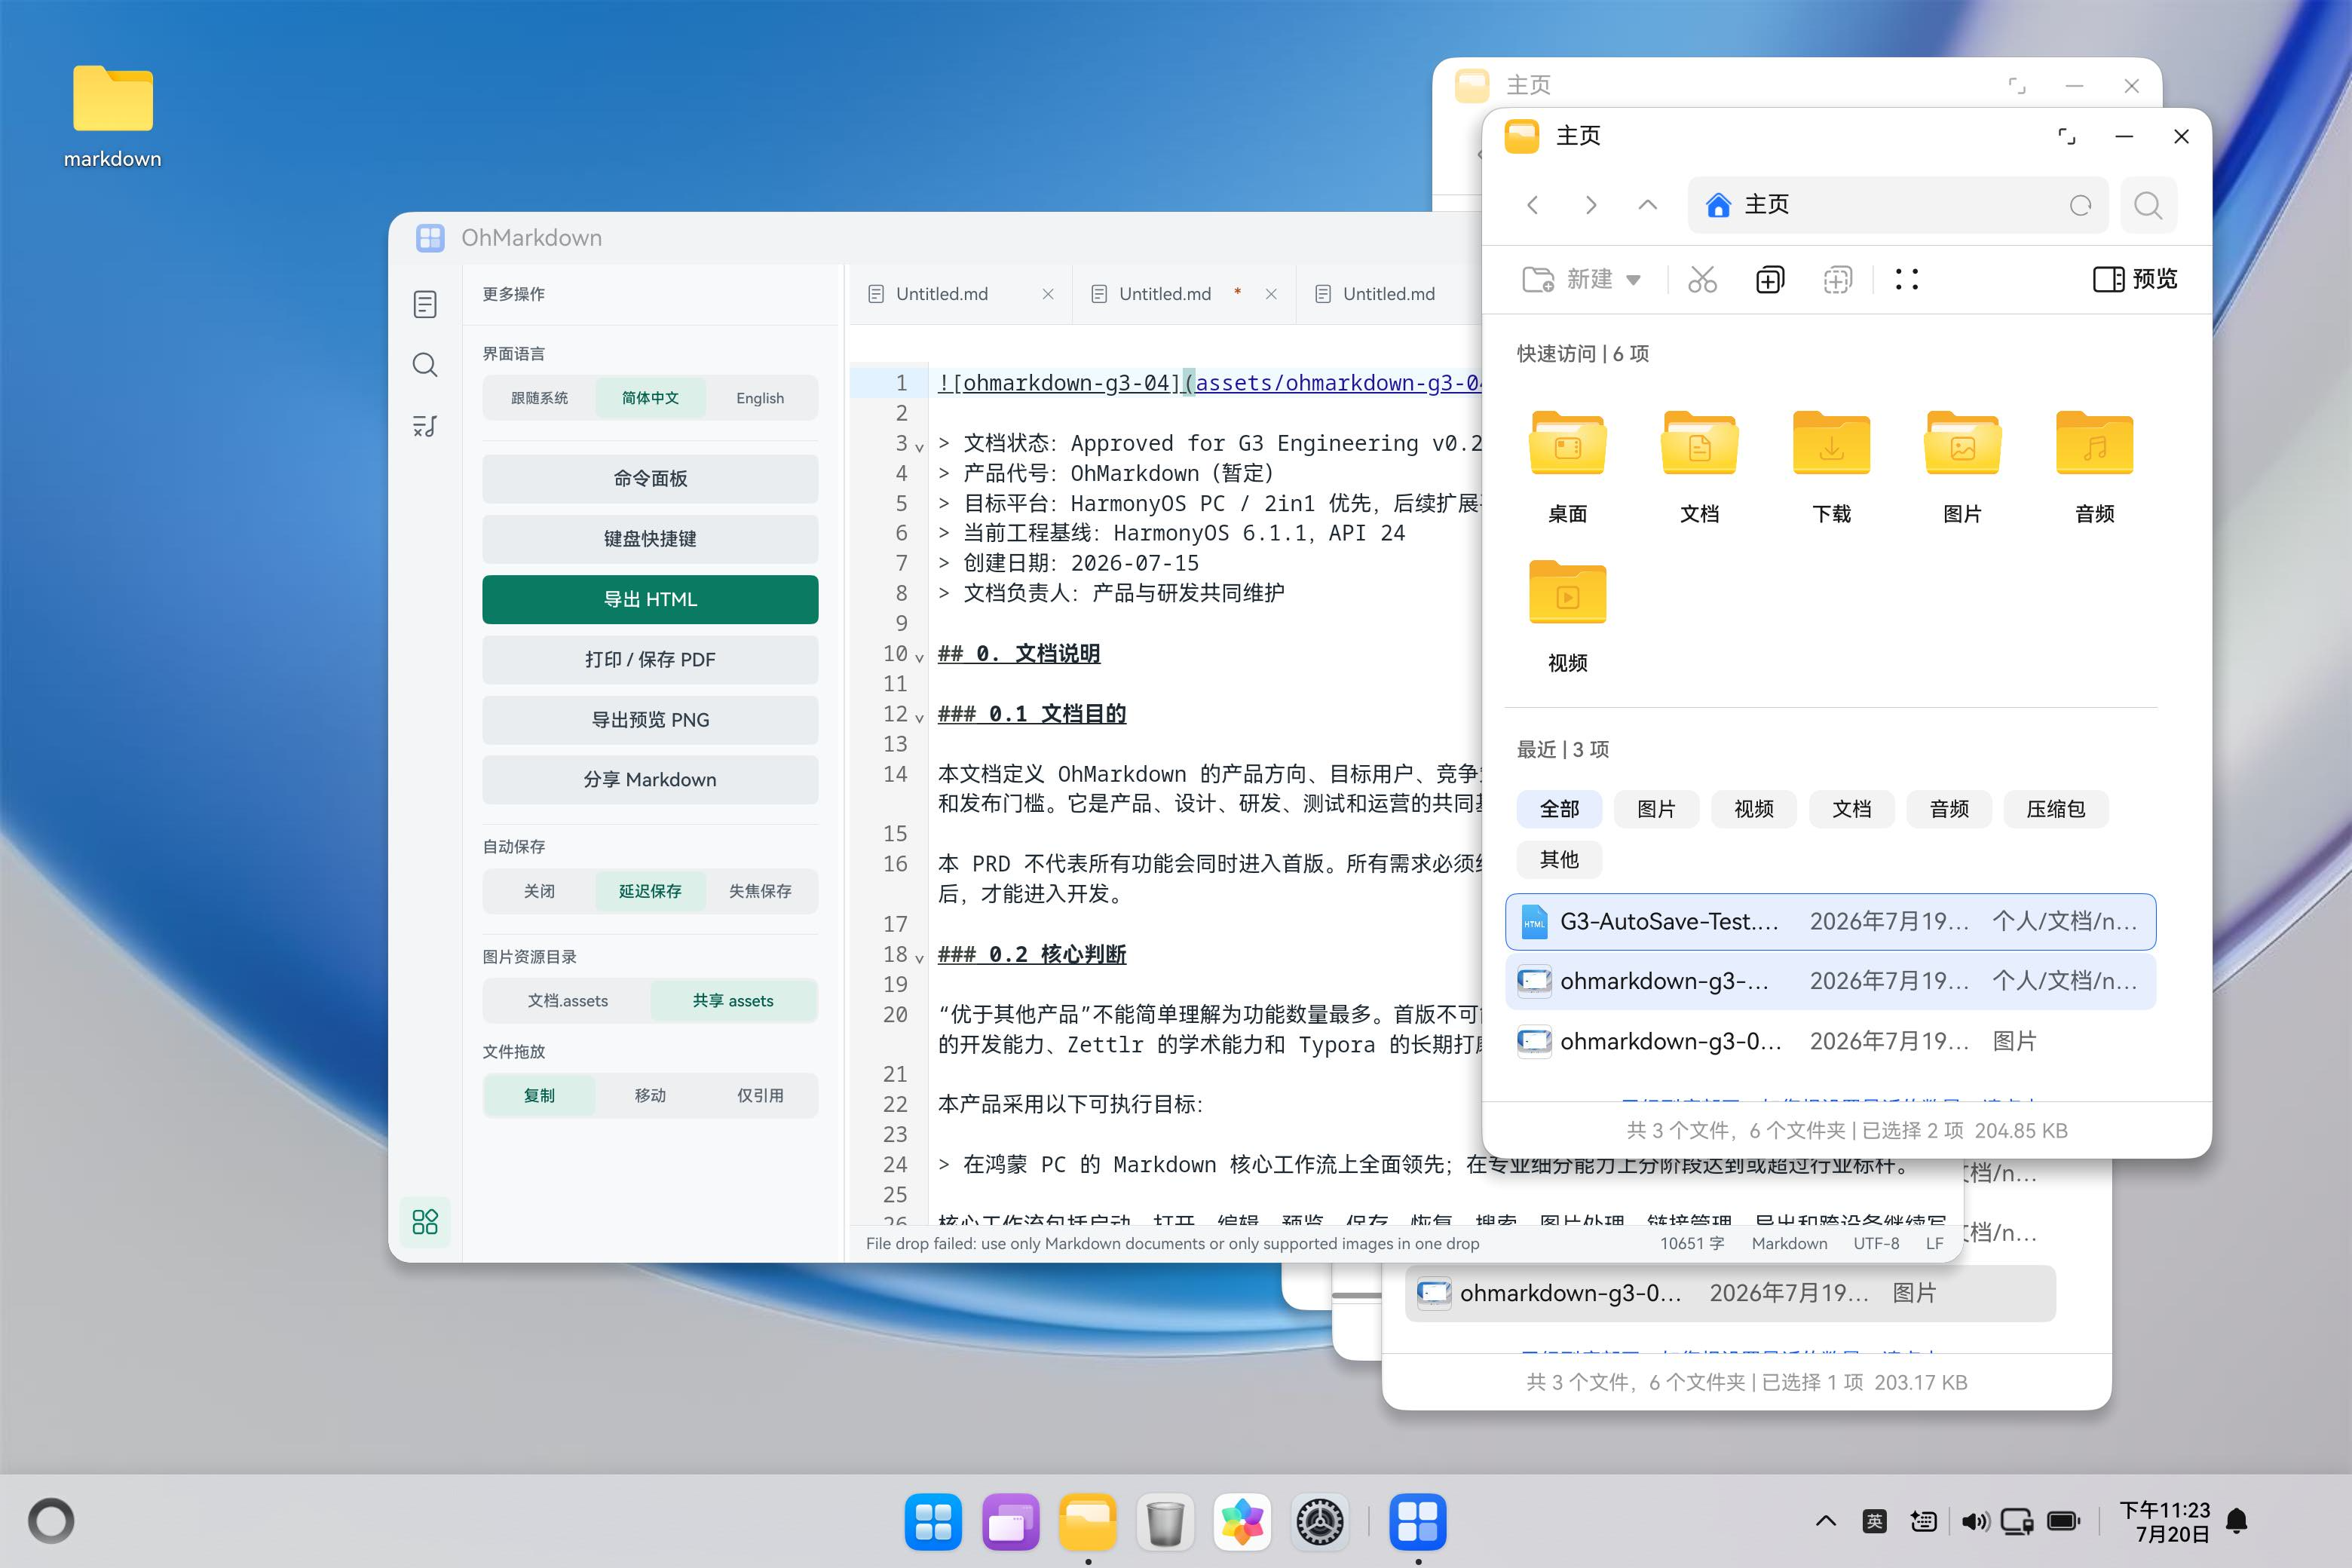
Task: Set auto-save to 失焦保存
Action: tap(760, 891)
